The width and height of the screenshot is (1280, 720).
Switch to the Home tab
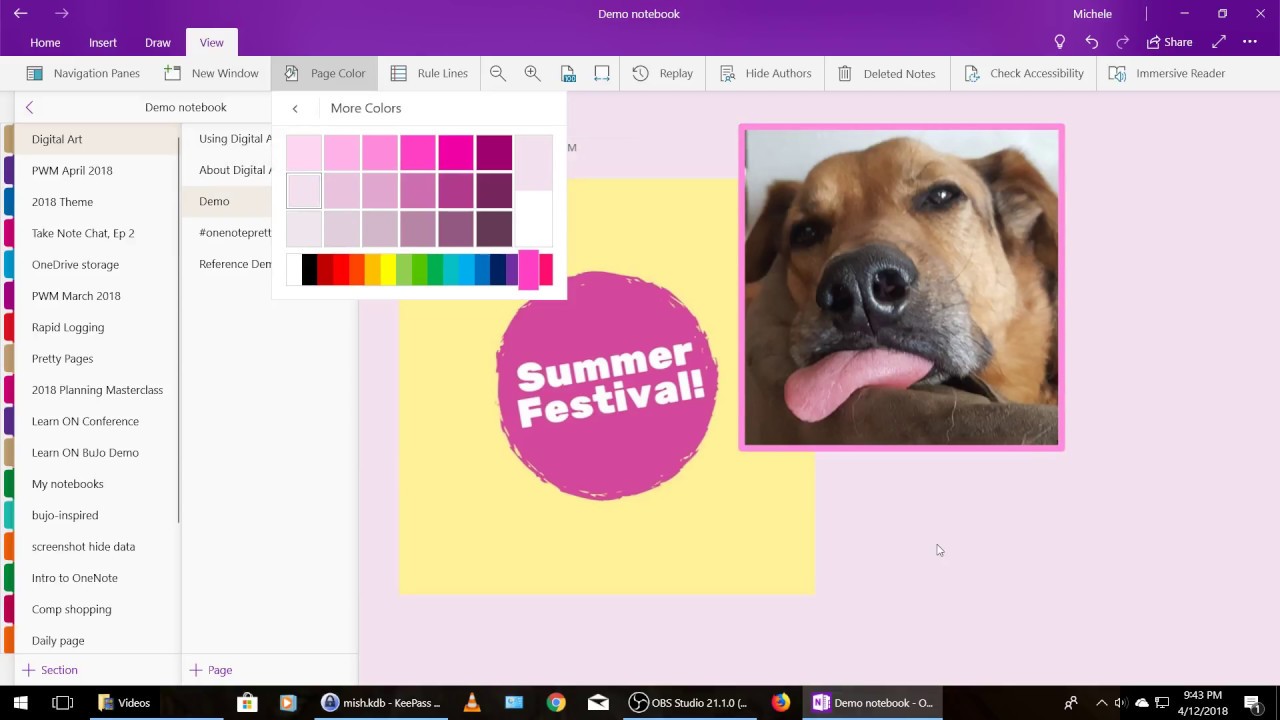[x=45, y=42]
